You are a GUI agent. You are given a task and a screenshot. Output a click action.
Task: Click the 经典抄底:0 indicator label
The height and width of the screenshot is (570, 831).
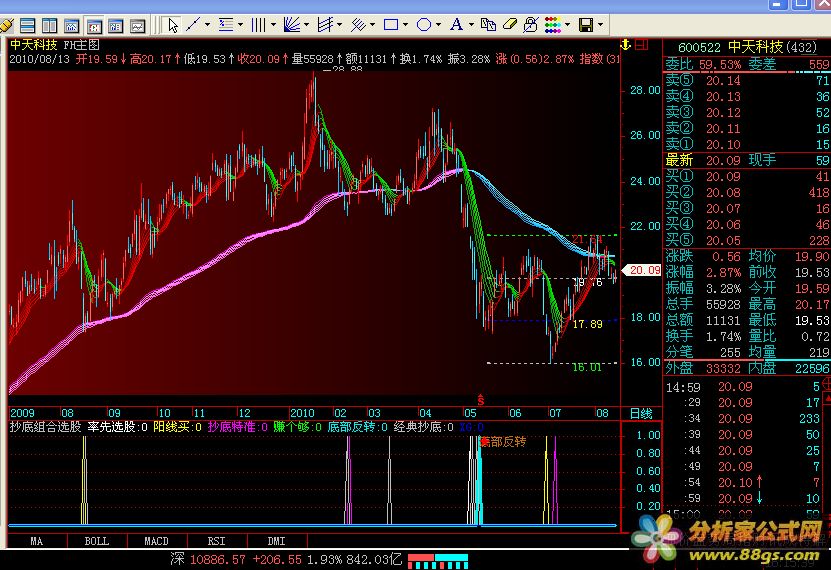point(423,427)
